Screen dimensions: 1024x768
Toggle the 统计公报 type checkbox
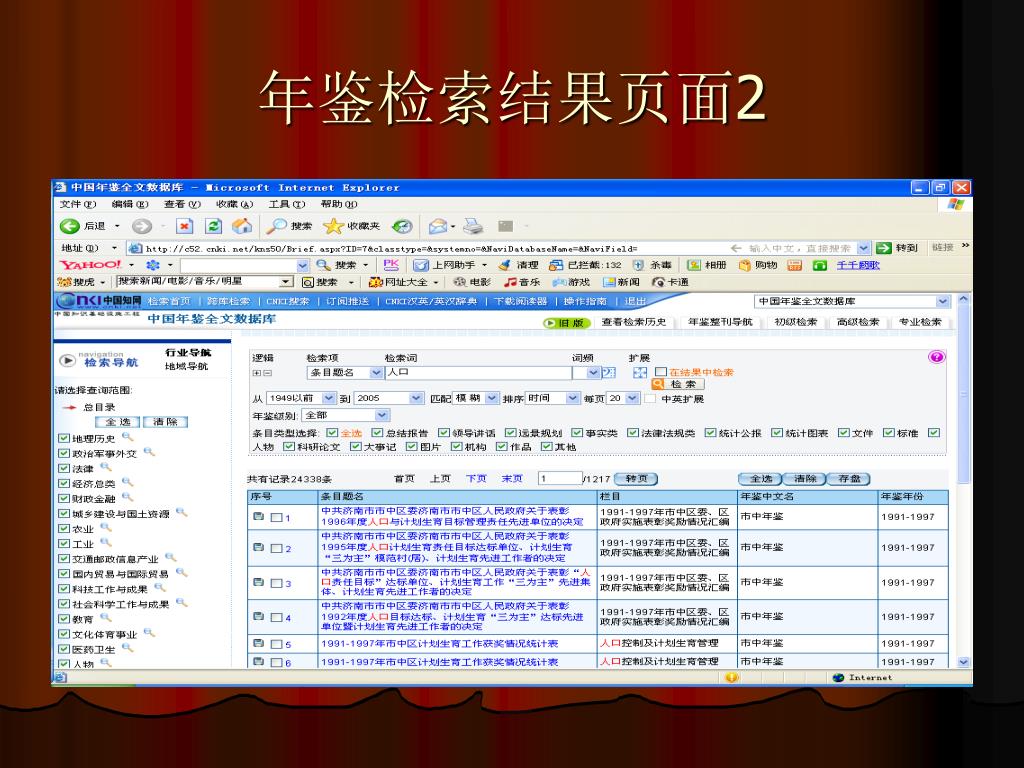[x=711, y=433]
